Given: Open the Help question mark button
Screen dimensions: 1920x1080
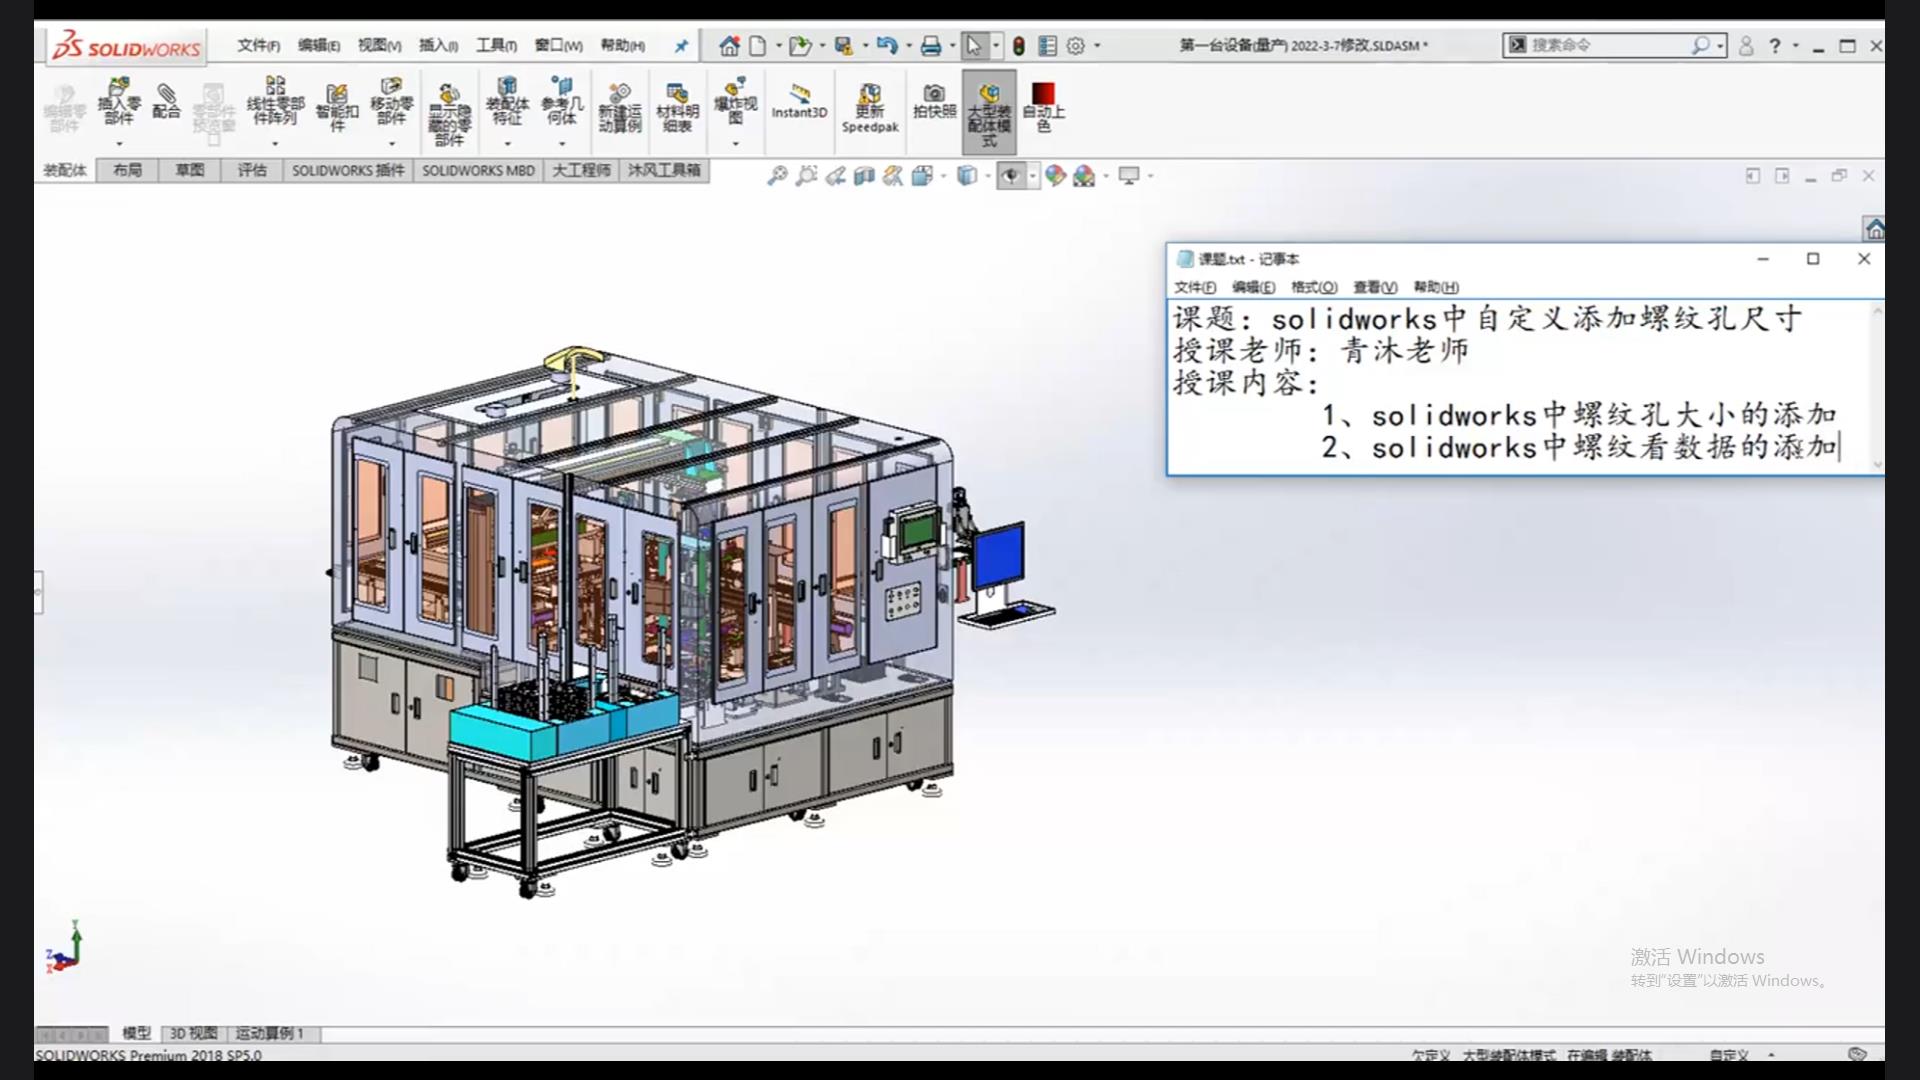Looking at the screenshot, I should coord(1775,46).
